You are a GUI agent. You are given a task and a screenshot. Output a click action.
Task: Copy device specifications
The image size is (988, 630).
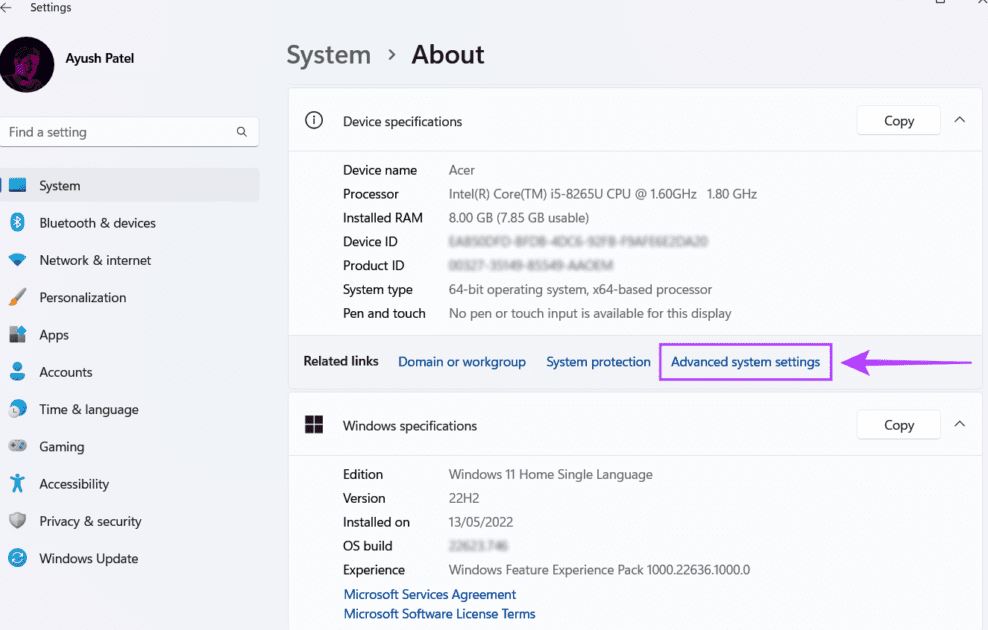(x=899, y=120)
